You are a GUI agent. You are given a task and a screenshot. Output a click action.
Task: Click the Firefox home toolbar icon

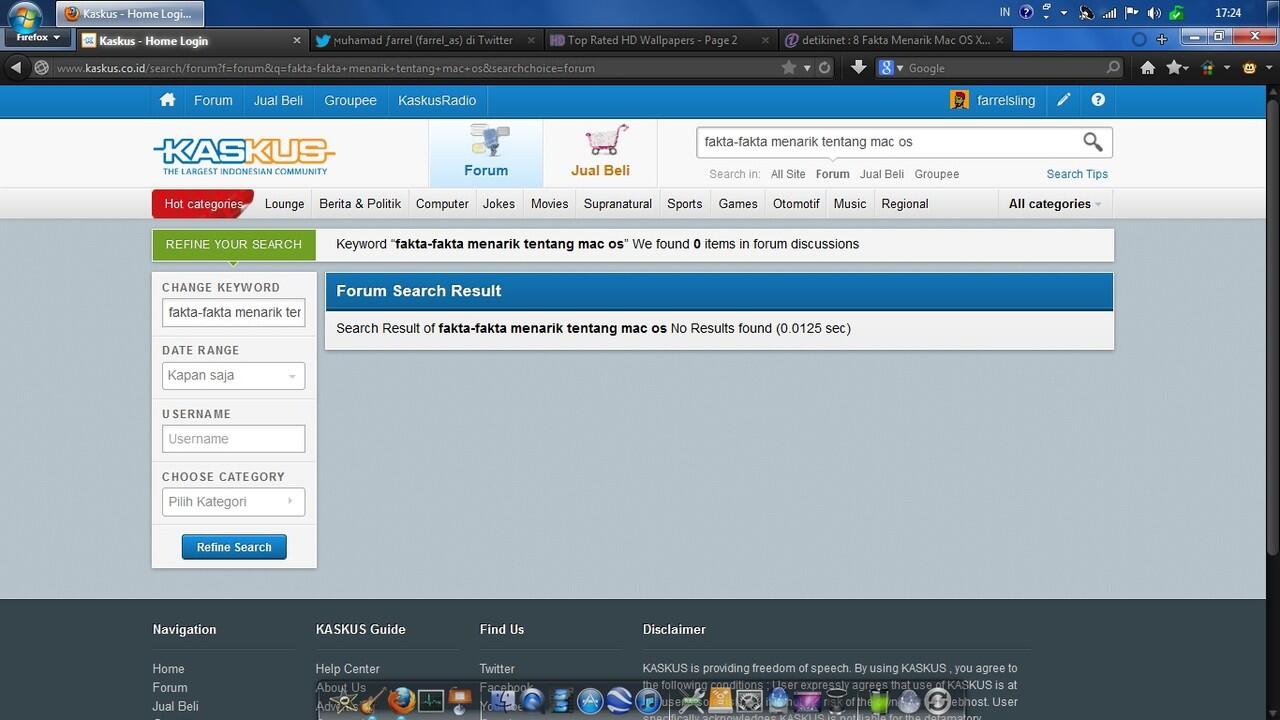1148,68
